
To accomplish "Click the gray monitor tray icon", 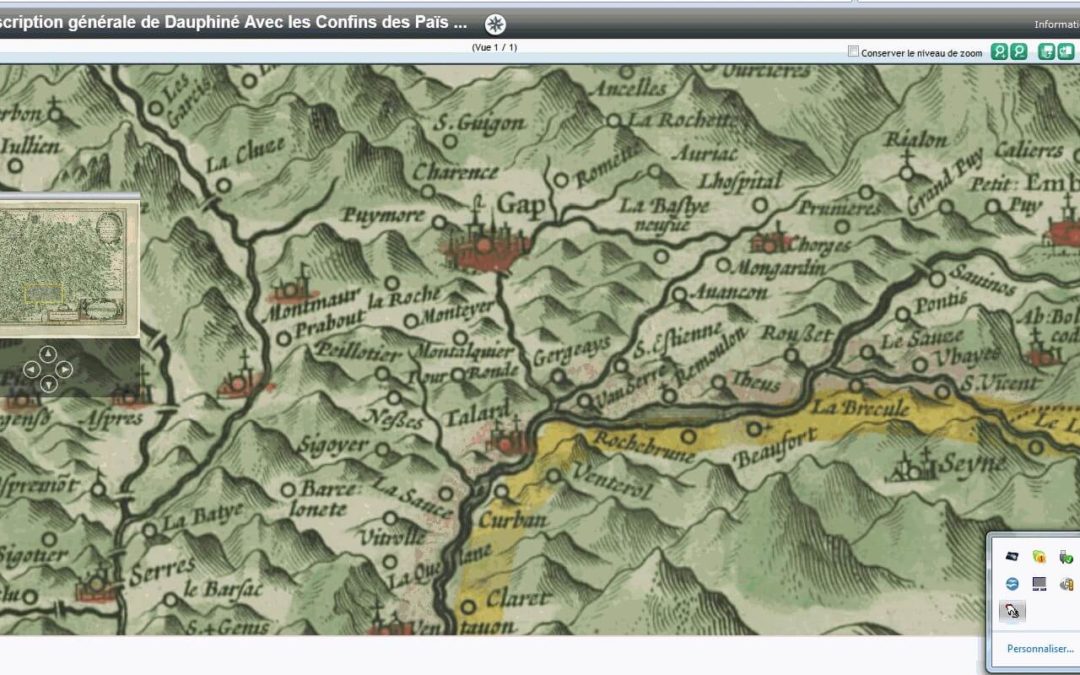I will [1039, 584].
